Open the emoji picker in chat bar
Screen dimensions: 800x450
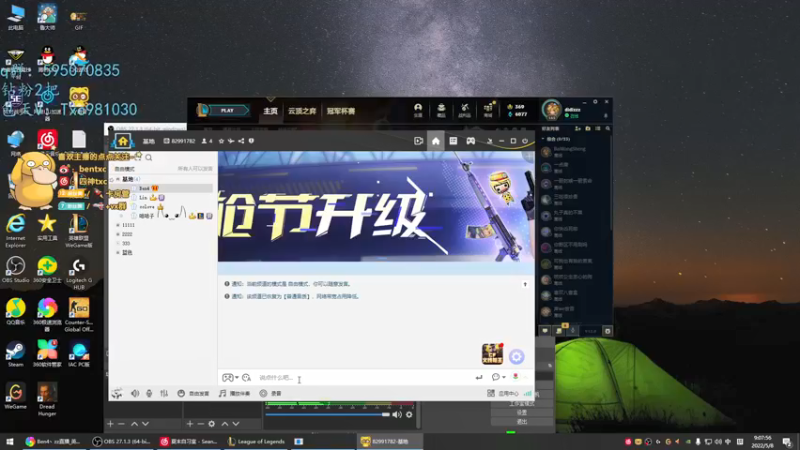[246, 378]
